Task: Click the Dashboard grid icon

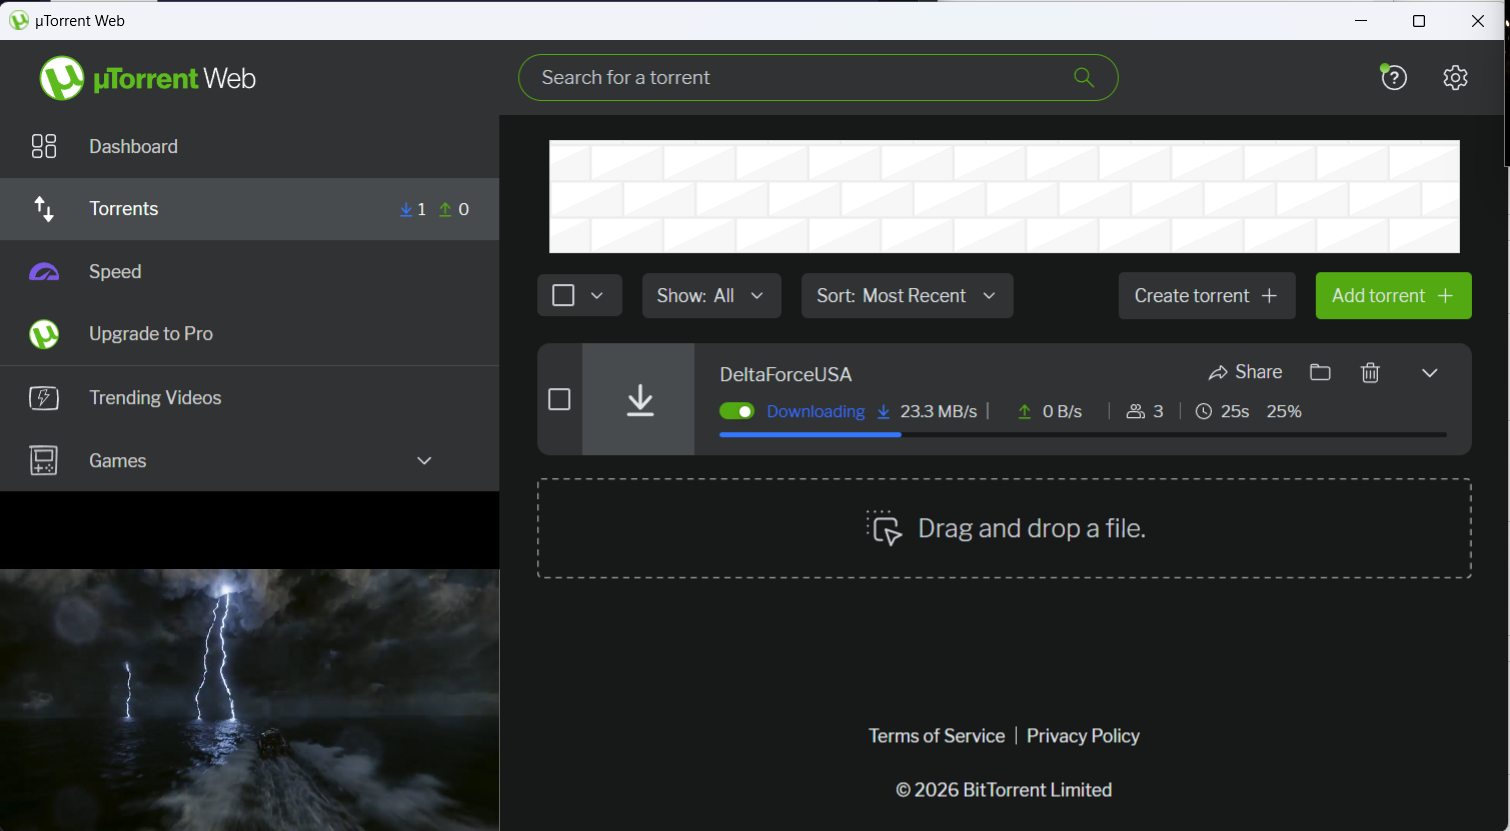Action: 44,146
